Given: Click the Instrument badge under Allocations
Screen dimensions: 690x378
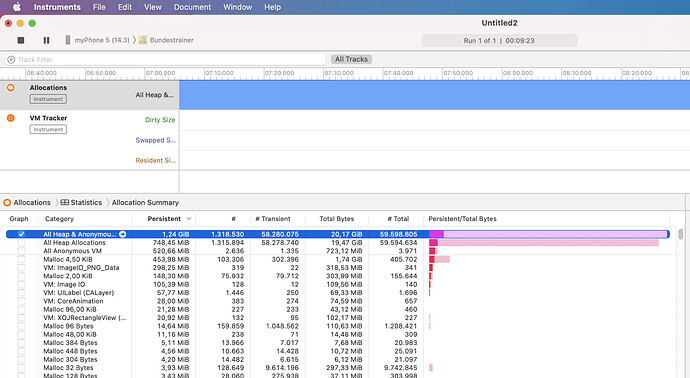Looking at the screenshot, I should click(x=48, y=99).
